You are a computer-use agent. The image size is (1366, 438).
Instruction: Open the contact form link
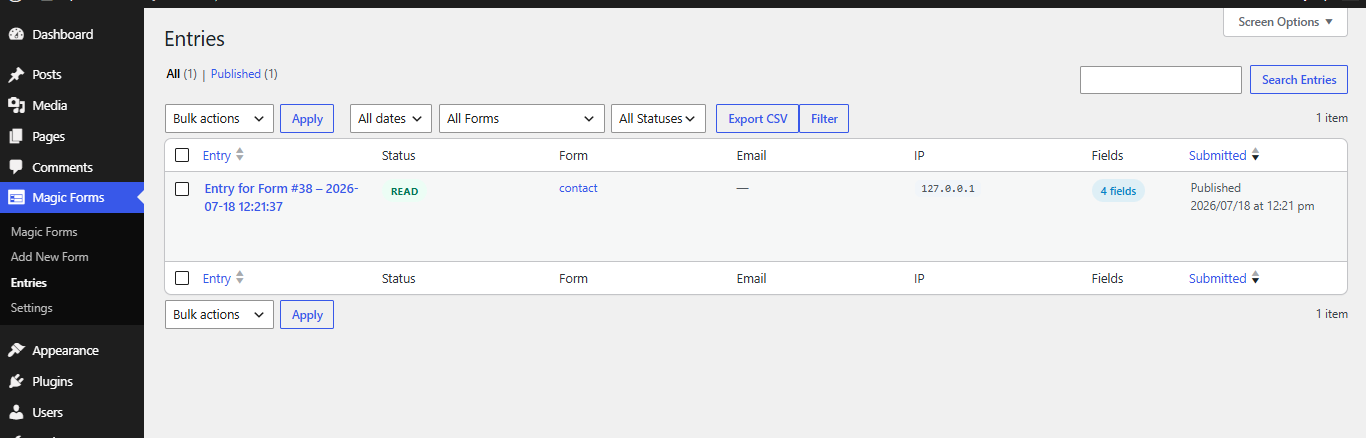[578, 188]
